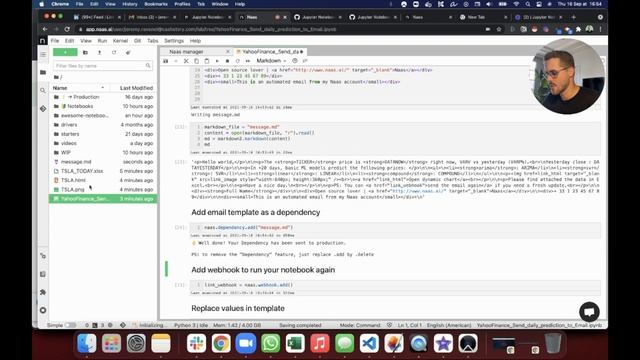Click the naas.dependency.add code cell
640x360 pixels.
click(x=395, y=227)
